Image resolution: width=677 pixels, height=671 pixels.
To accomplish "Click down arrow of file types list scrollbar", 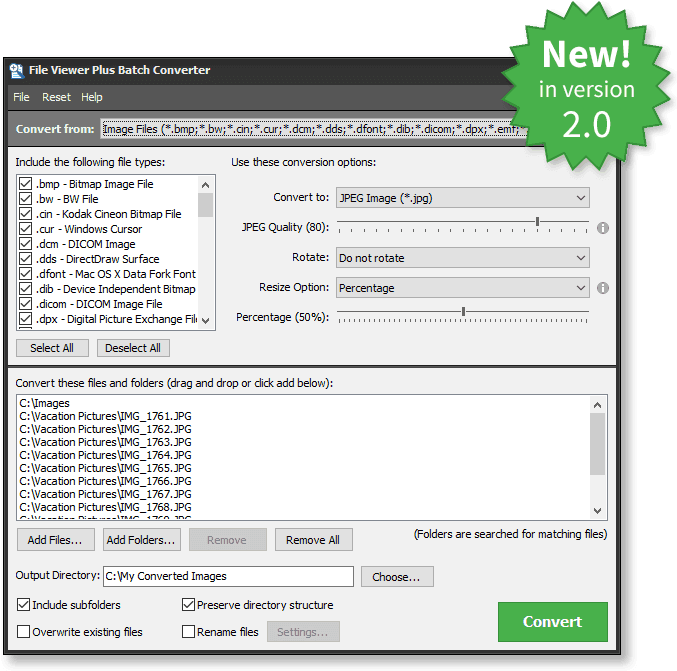I will (206, 320).
